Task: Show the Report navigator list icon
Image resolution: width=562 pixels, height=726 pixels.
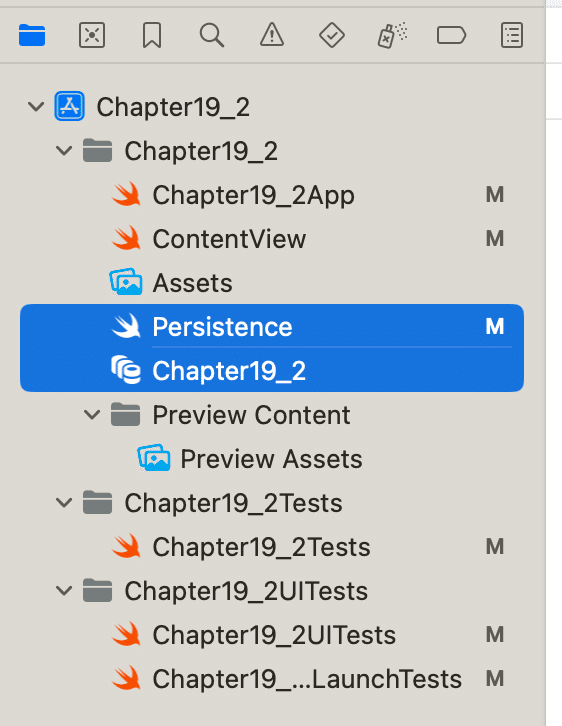Action: click(512, 35)
